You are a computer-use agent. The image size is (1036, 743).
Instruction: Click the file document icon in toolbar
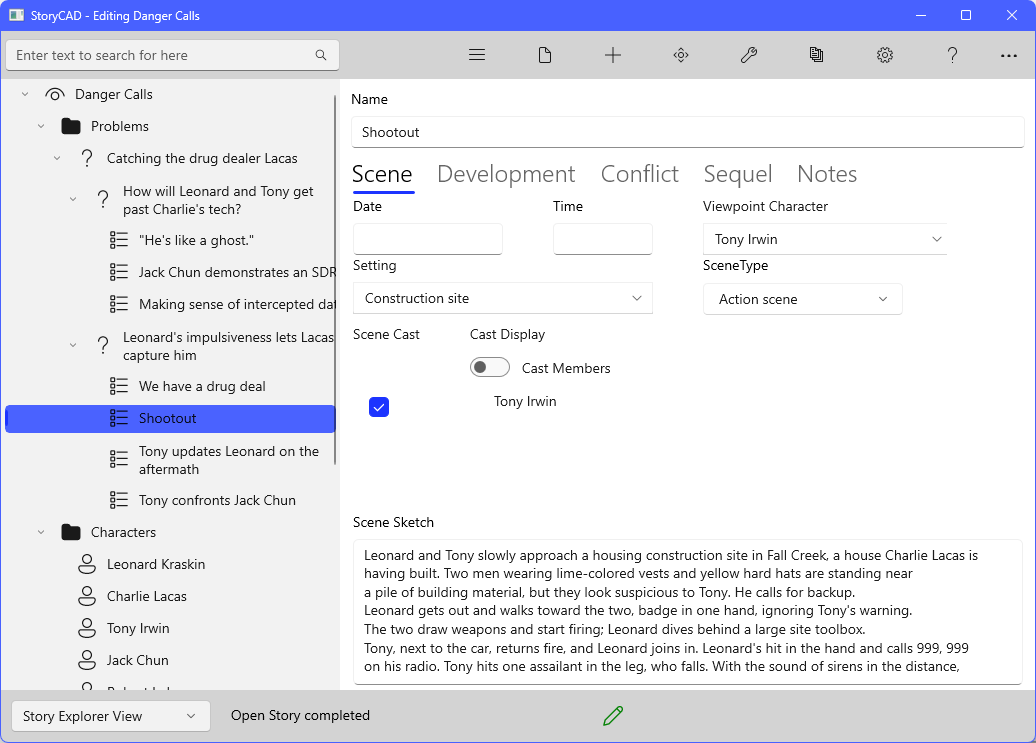pos(545,55)
